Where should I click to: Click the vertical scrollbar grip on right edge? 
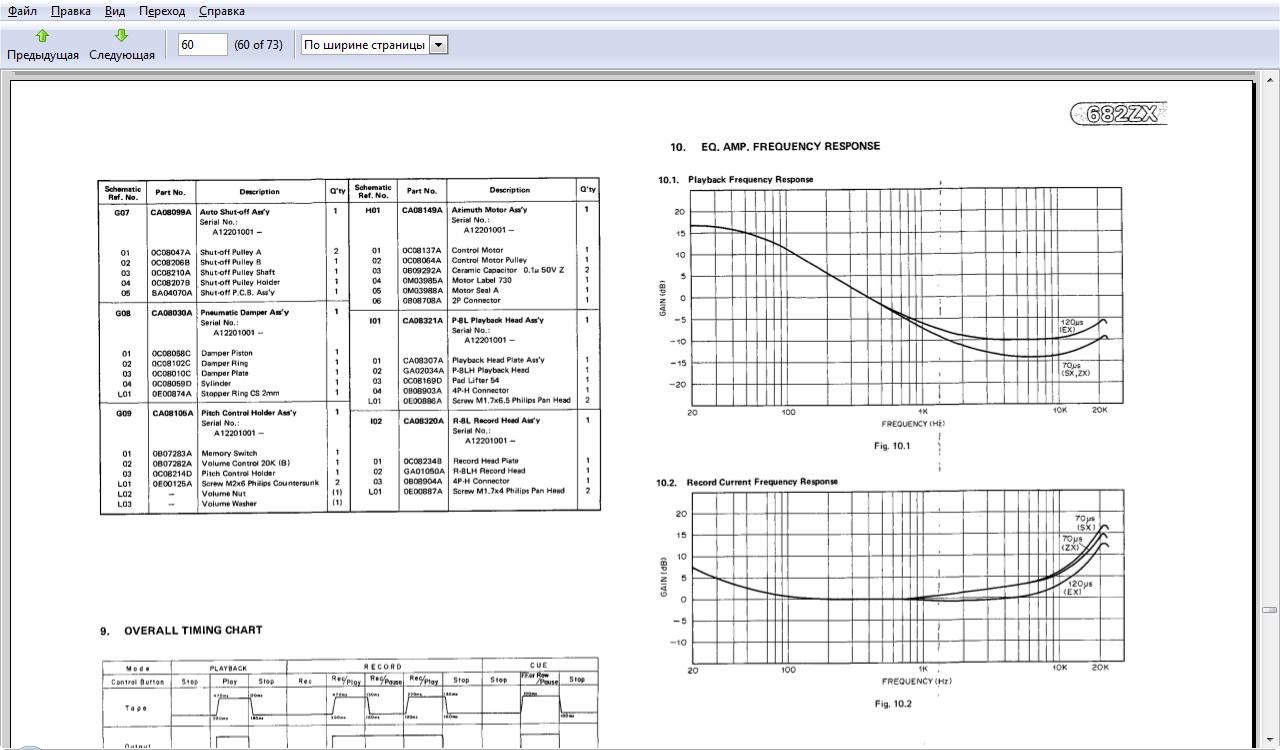[1269, 610]
